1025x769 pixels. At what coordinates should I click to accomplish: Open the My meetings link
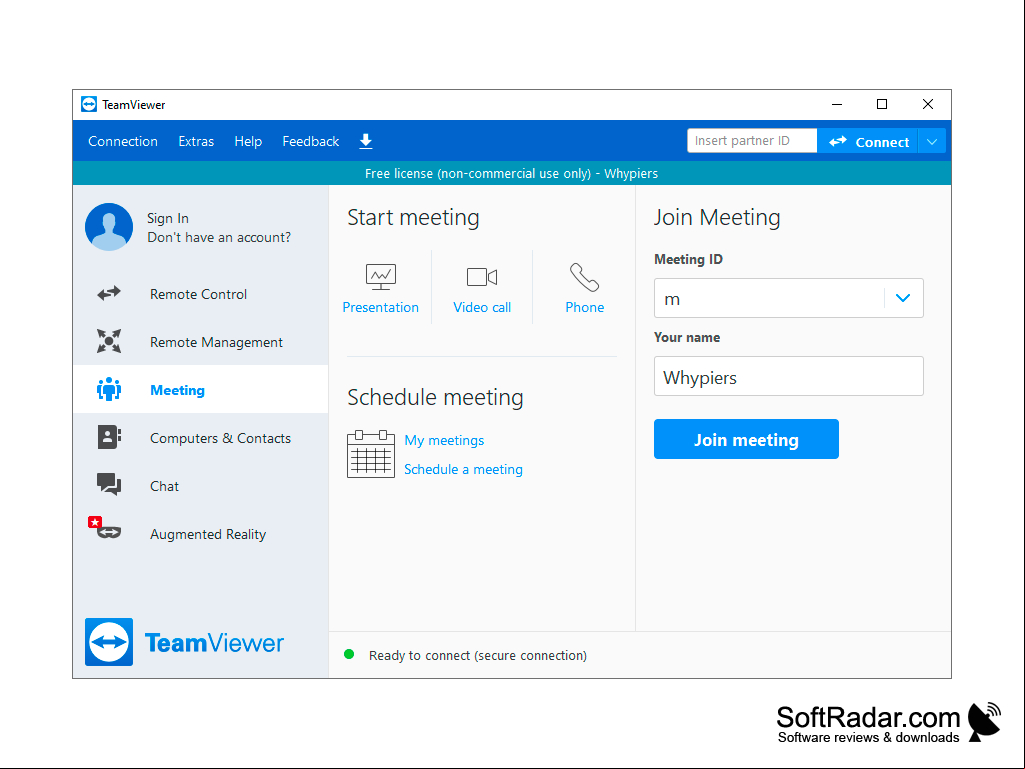coord(445,440)
